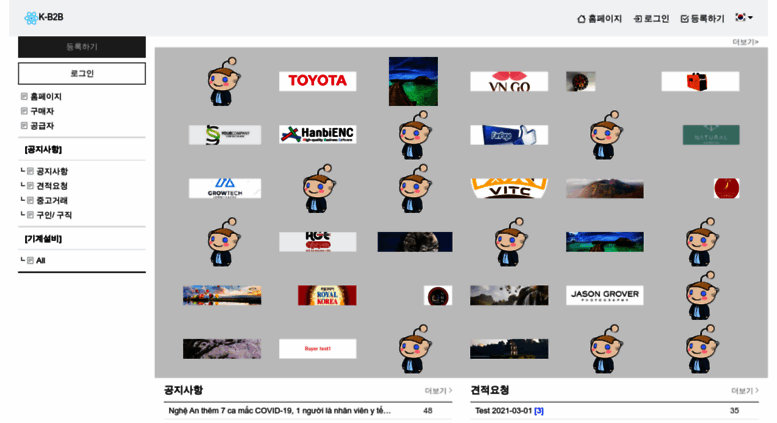Click the [3] comment count link

point(539,411)
